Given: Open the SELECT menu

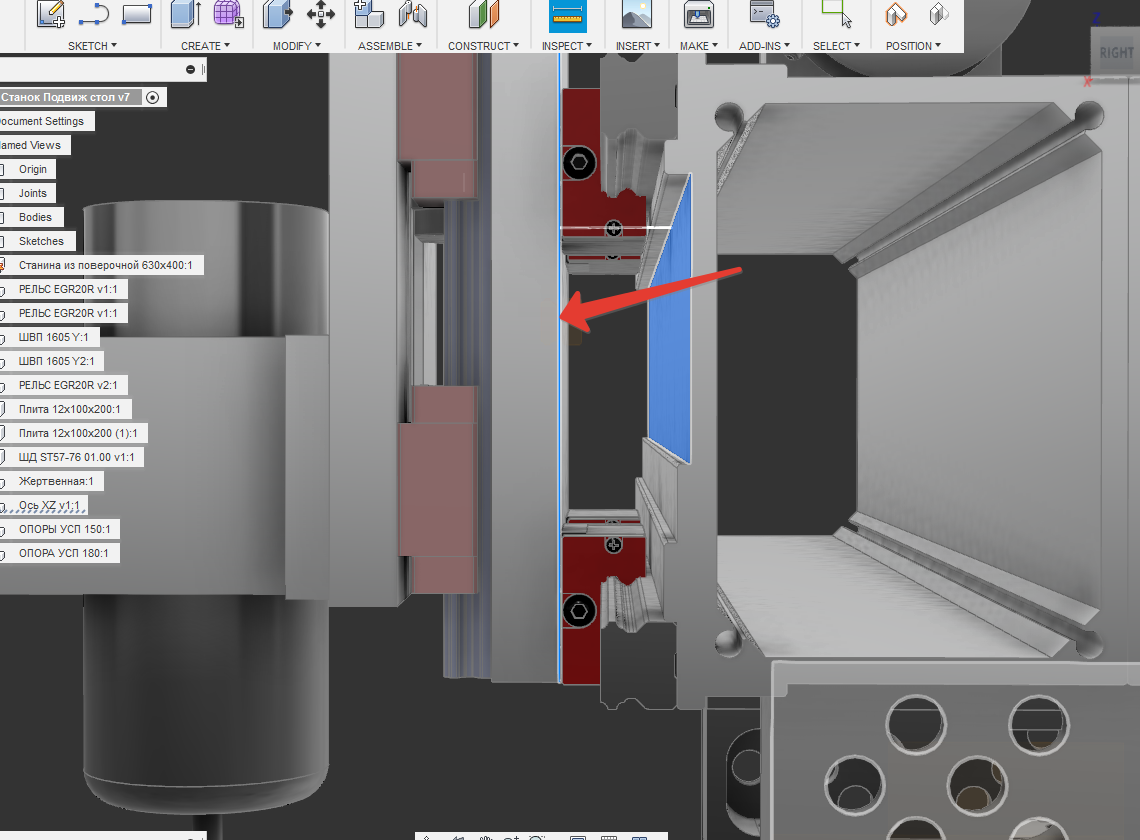Looking at the screenshot, I should click(x=836, y=46).
